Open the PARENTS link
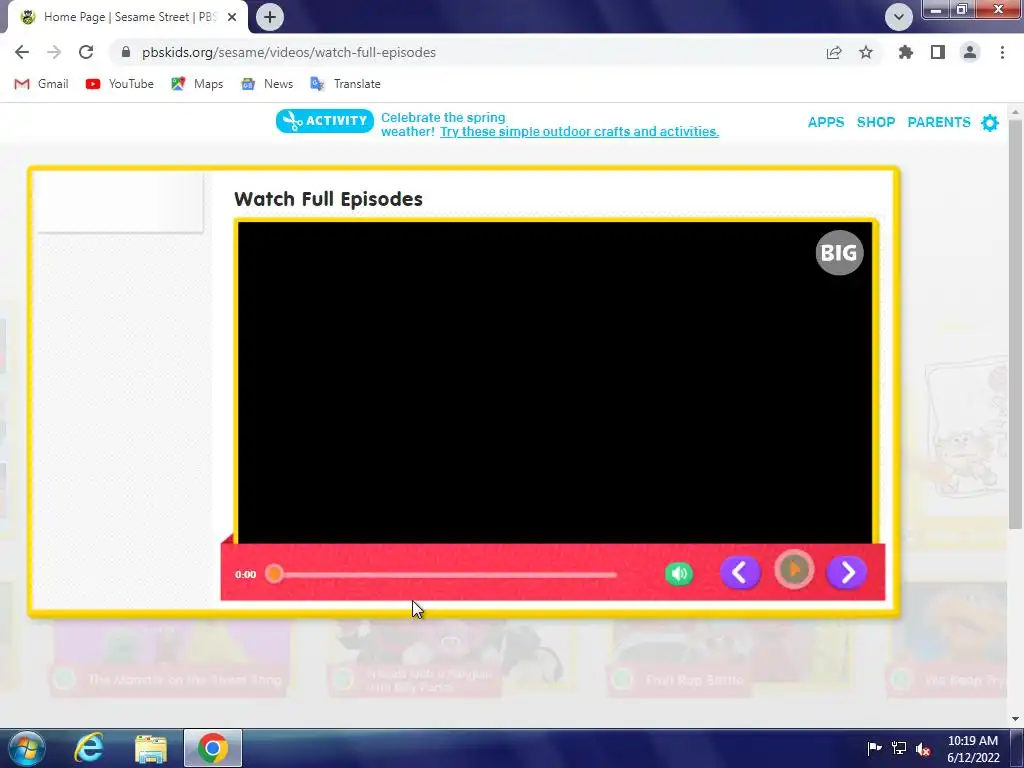Image resolution: width=1024 pixels, height=768 pixels. pyautogui.click(x=938, y=122)
